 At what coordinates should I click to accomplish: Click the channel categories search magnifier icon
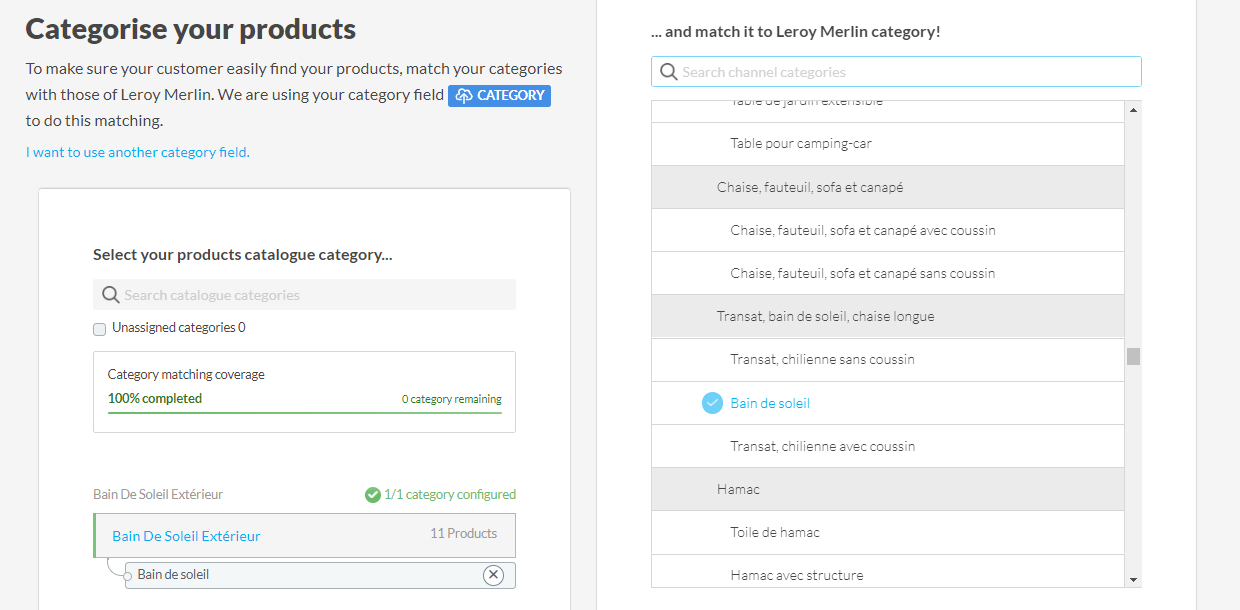pos(668,72)
